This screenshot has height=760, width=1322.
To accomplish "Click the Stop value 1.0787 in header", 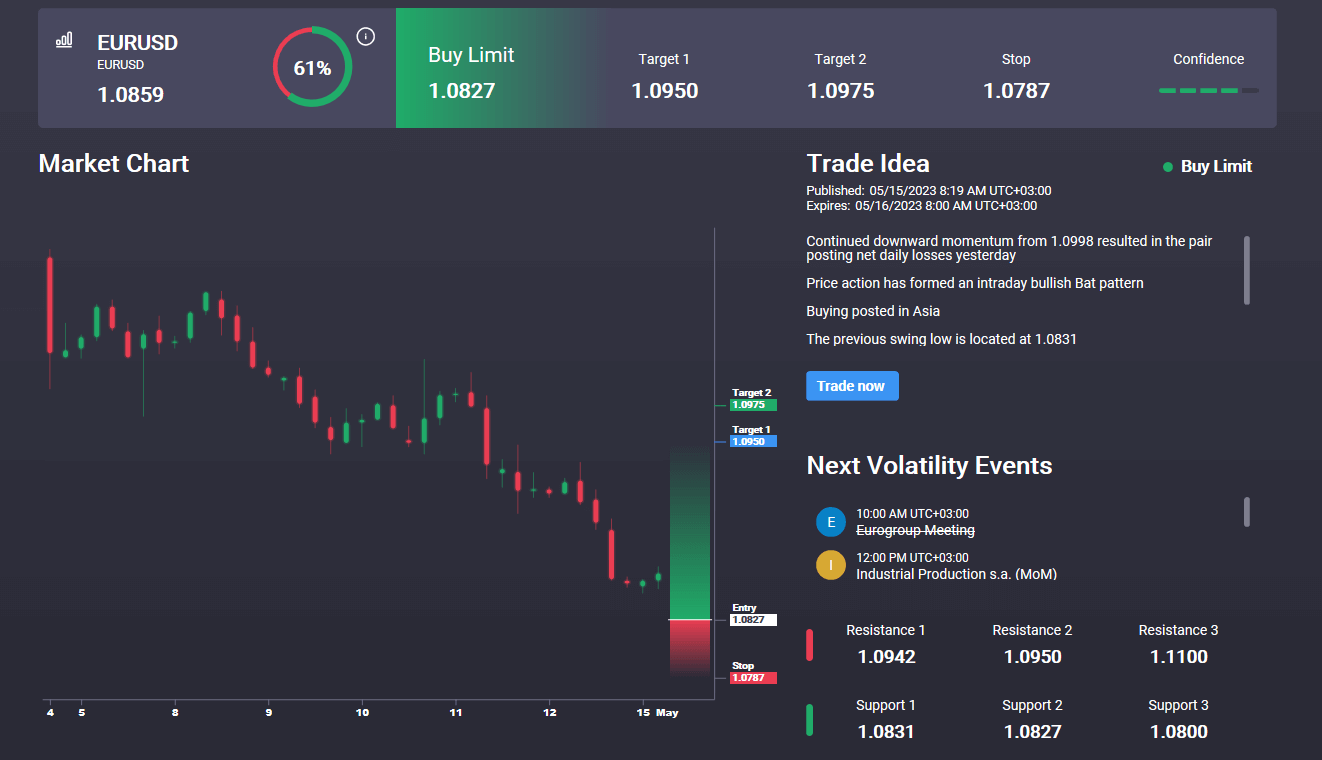I will 1016,91.
